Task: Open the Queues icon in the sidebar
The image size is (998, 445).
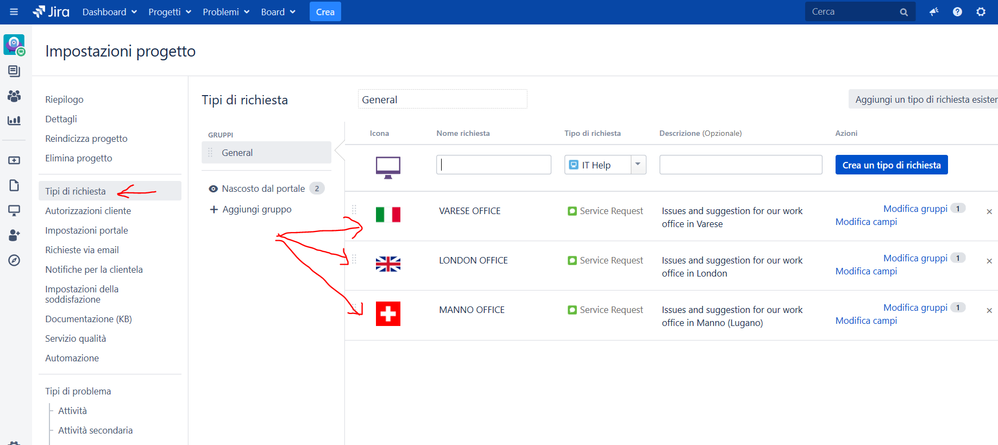Action: (x=14, y=71)
